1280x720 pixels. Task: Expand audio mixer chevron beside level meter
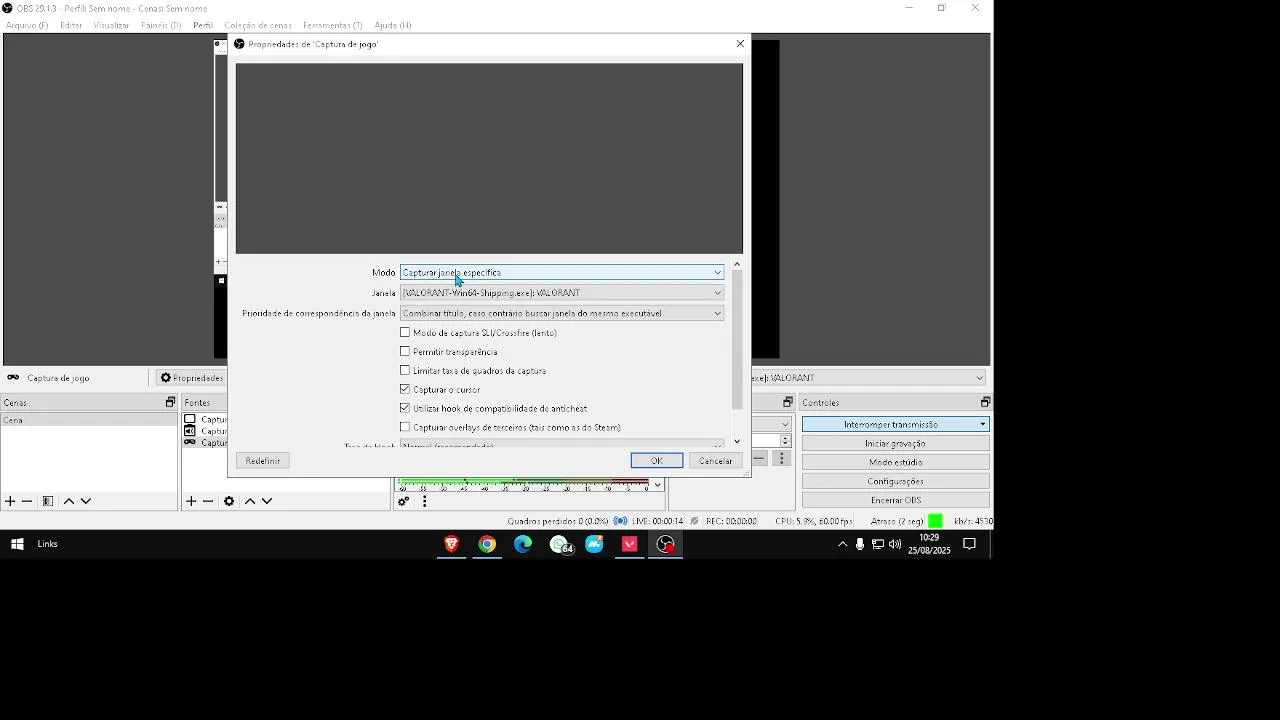tap(657, 484)
